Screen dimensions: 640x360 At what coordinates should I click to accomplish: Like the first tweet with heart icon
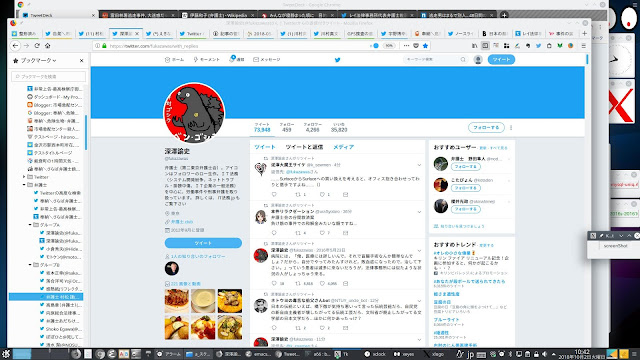click(322, 194)
